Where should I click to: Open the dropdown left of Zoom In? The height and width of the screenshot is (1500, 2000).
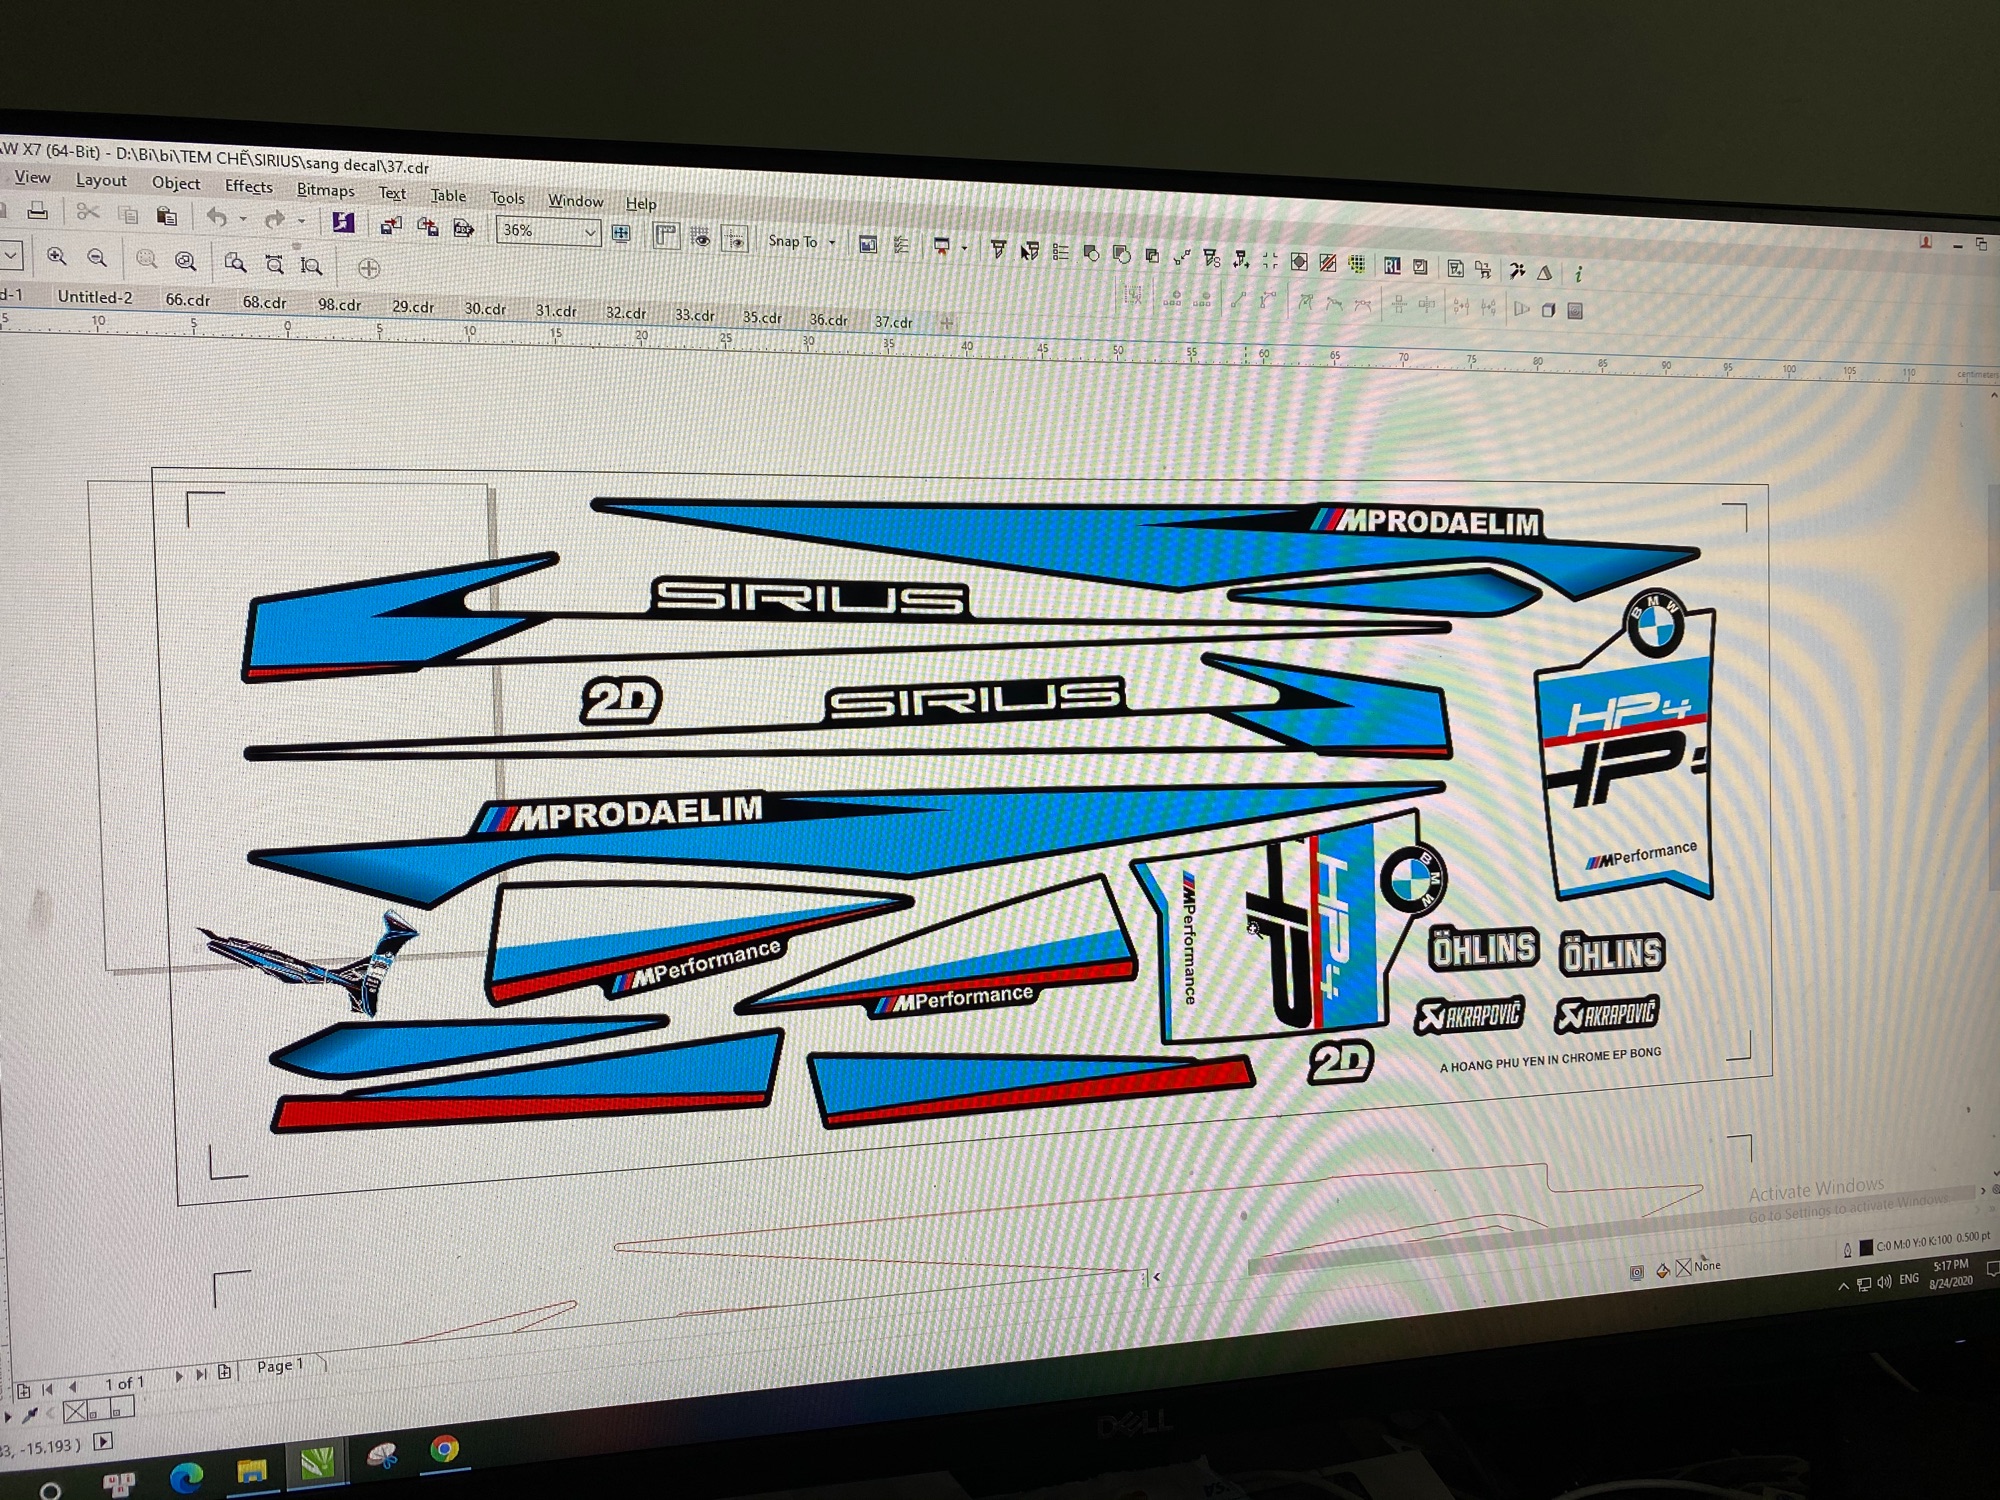10,255
